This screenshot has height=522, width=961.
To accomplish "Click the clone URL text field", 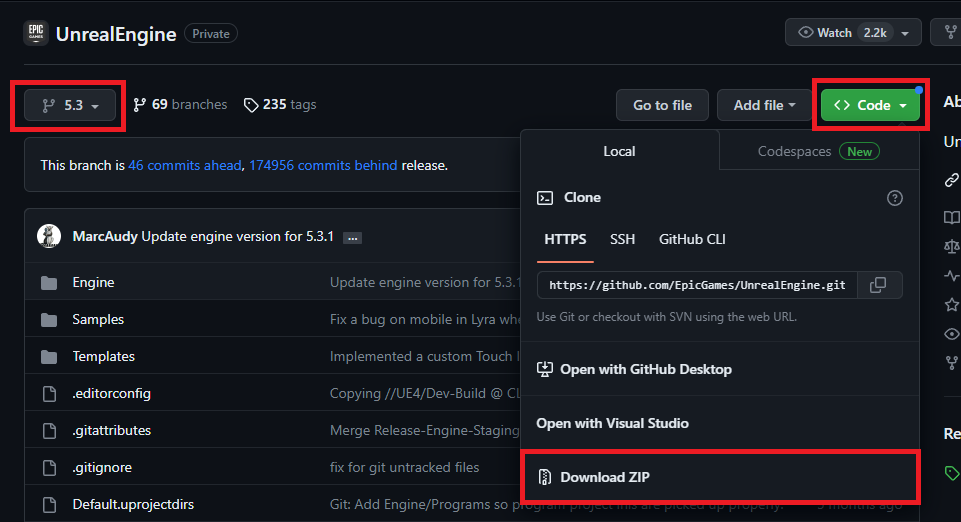I will coord(697,285).
